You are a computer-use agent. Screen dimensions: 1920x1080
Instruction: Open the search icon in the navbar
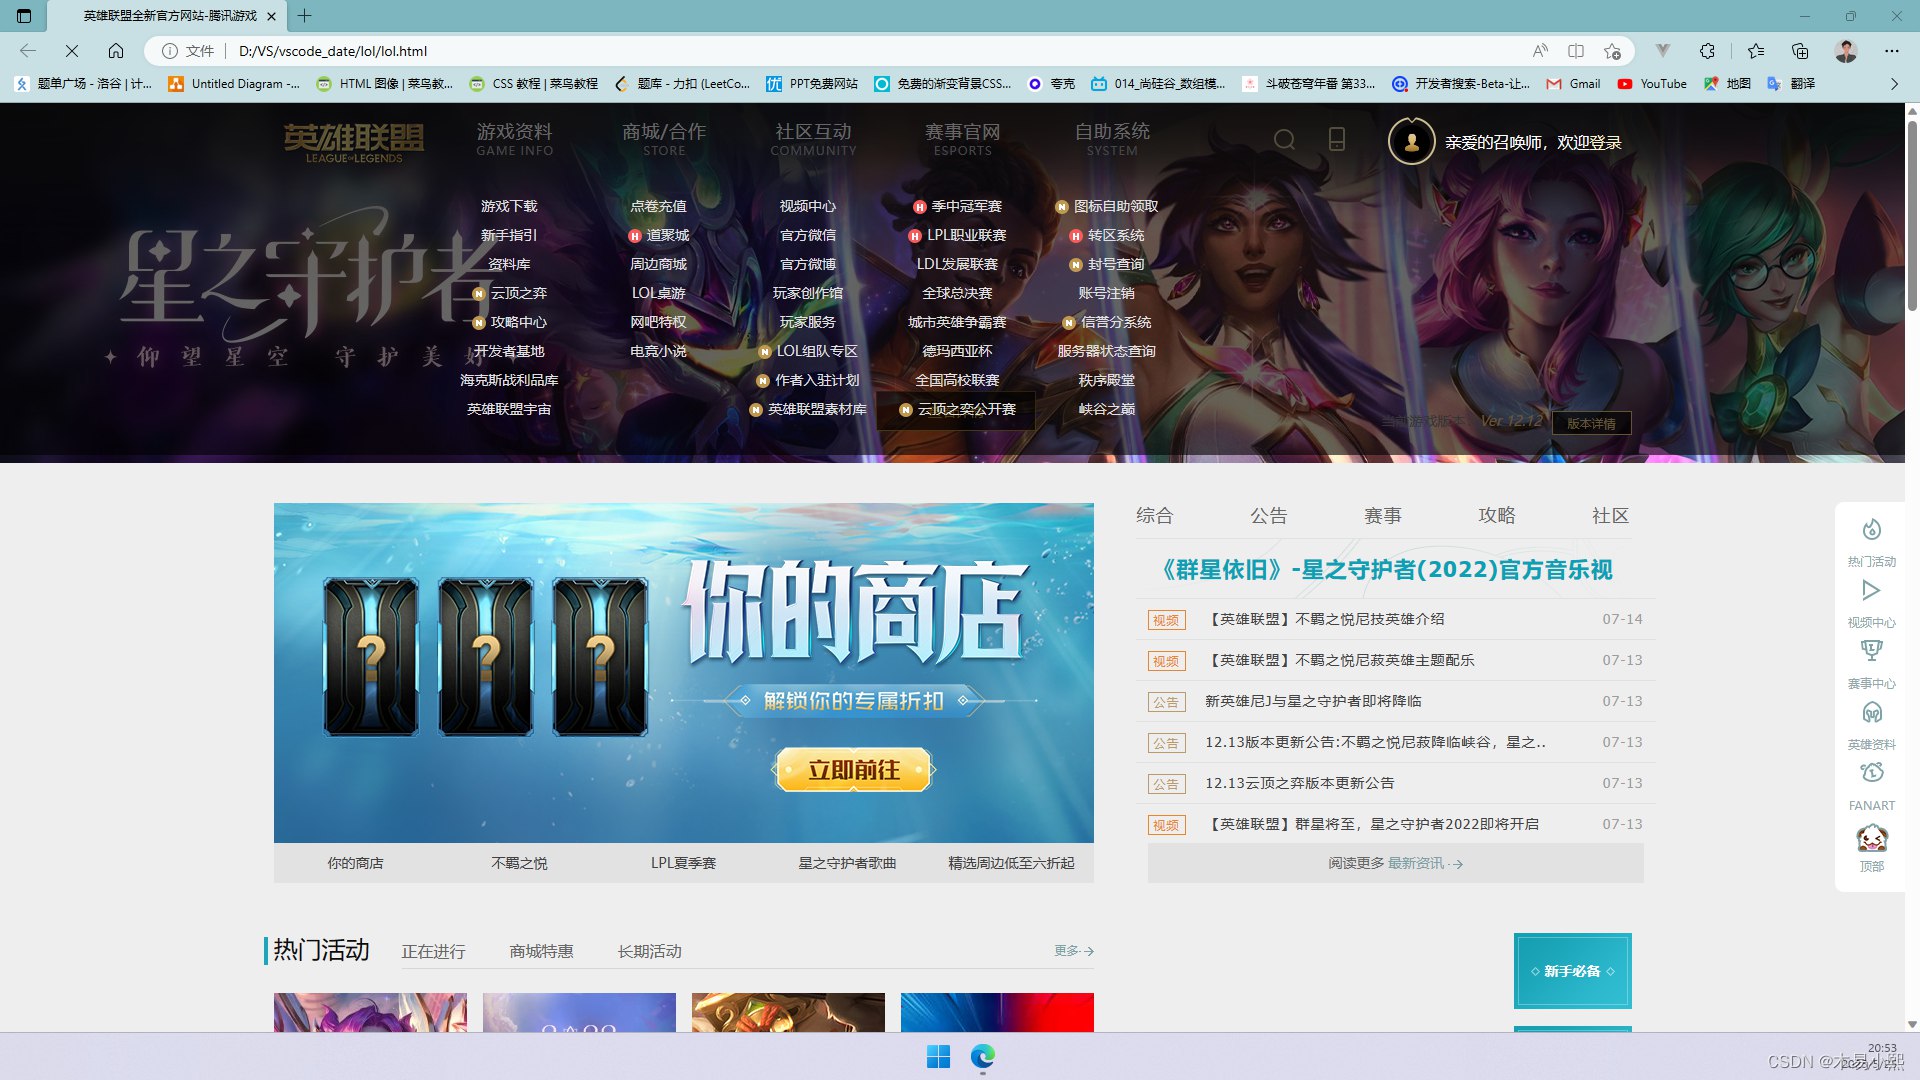(1285, 140)
